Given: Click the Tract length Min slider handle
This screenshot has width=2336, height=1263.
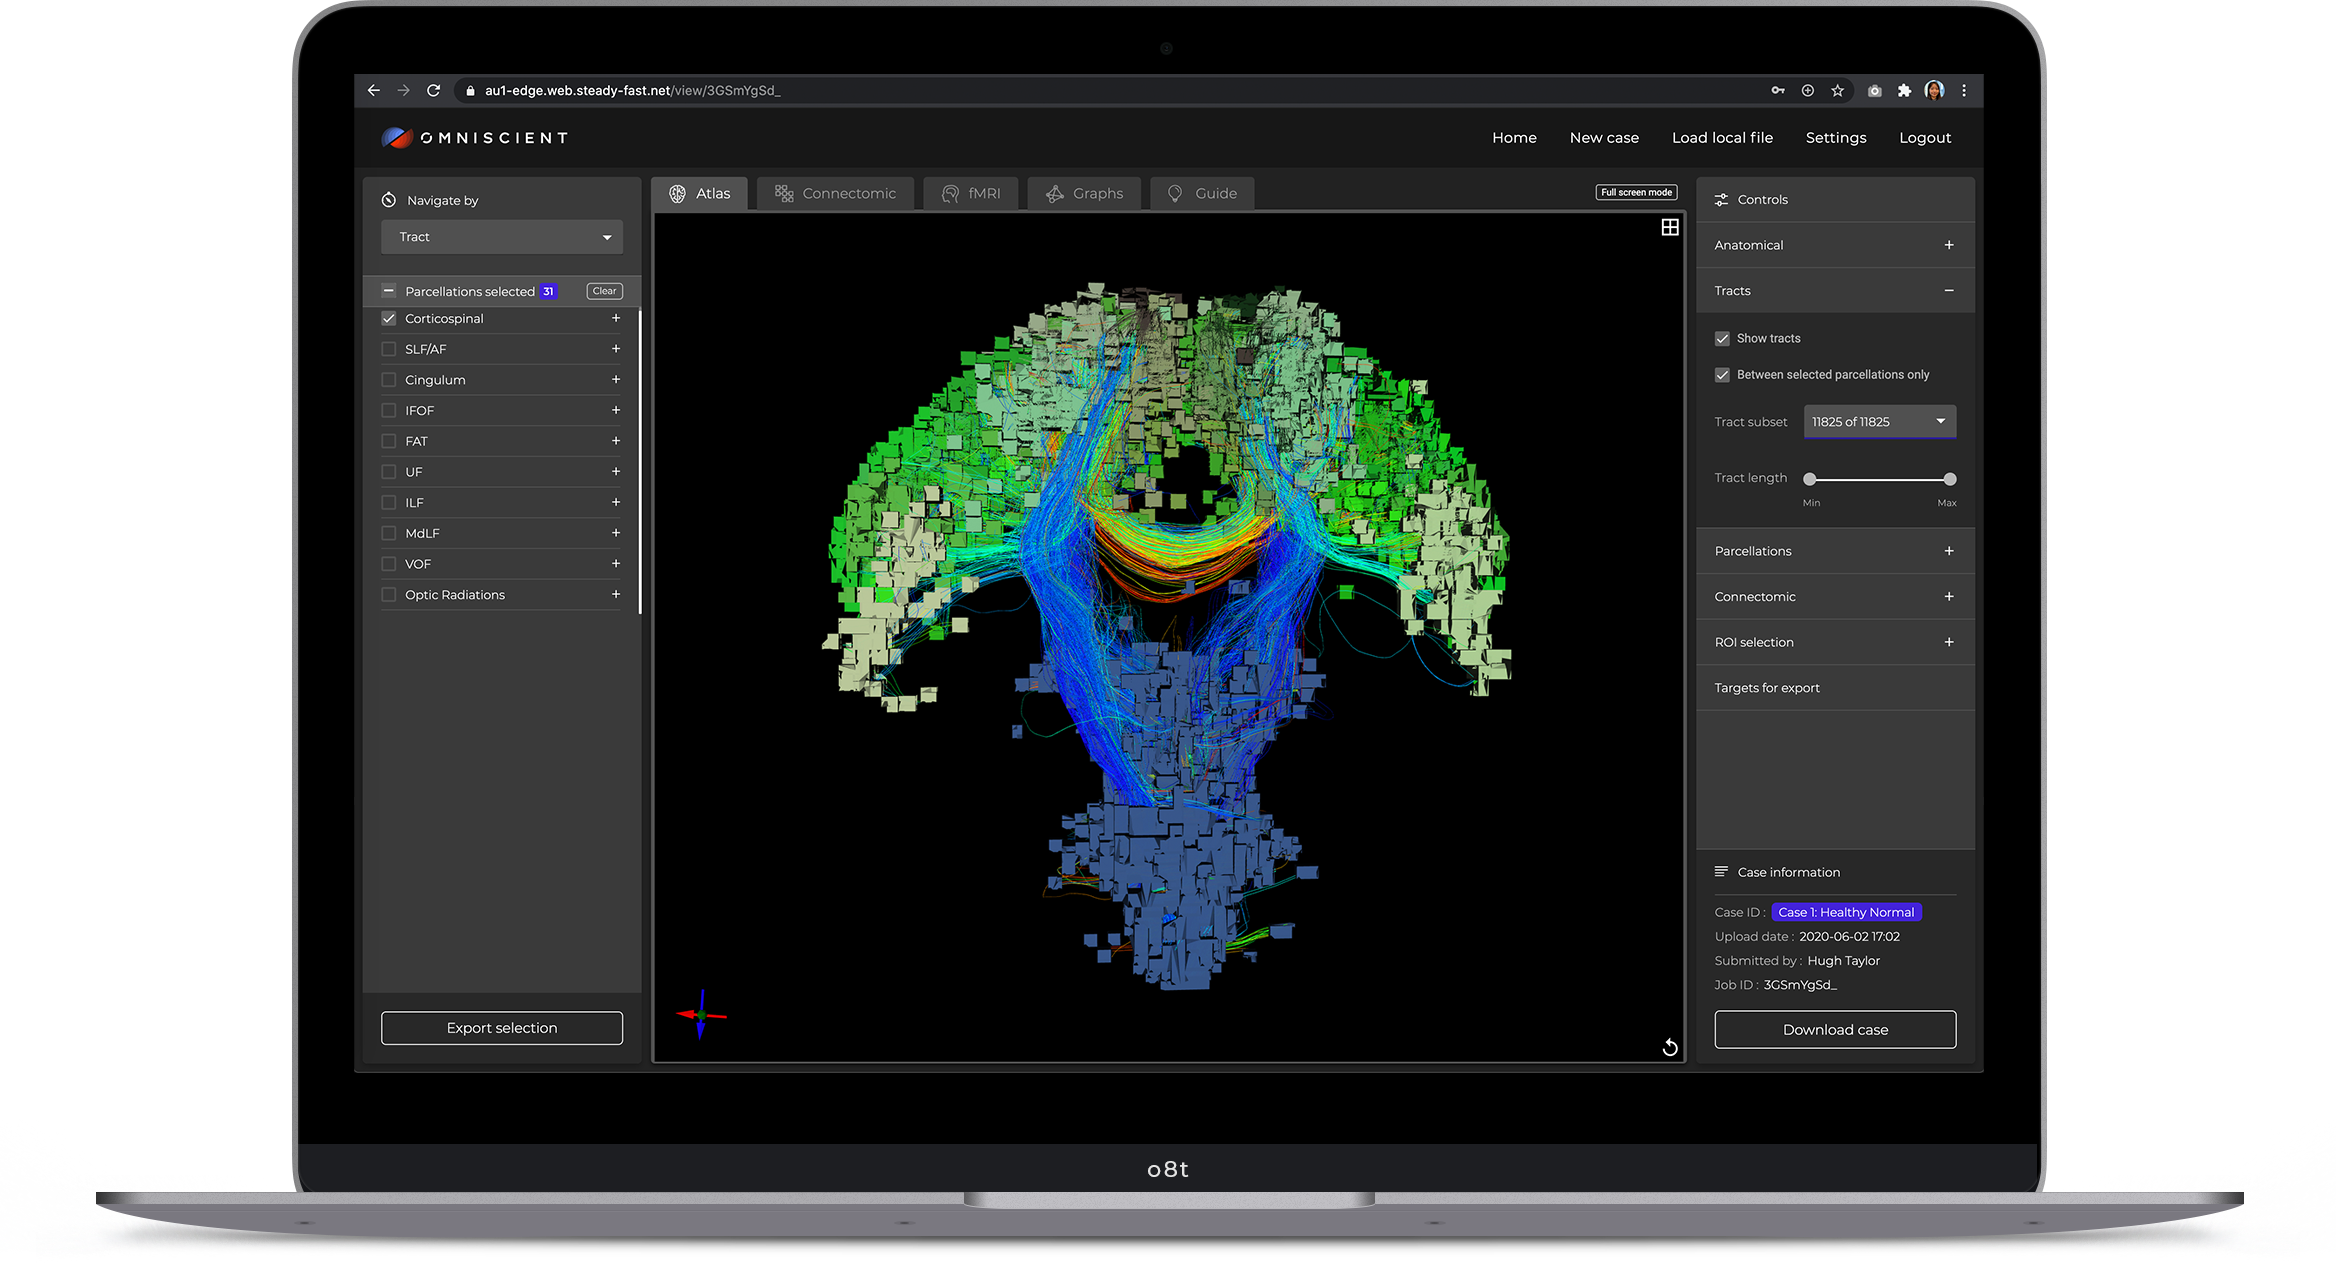Looking at the screenshot, I should [1810, 479].
